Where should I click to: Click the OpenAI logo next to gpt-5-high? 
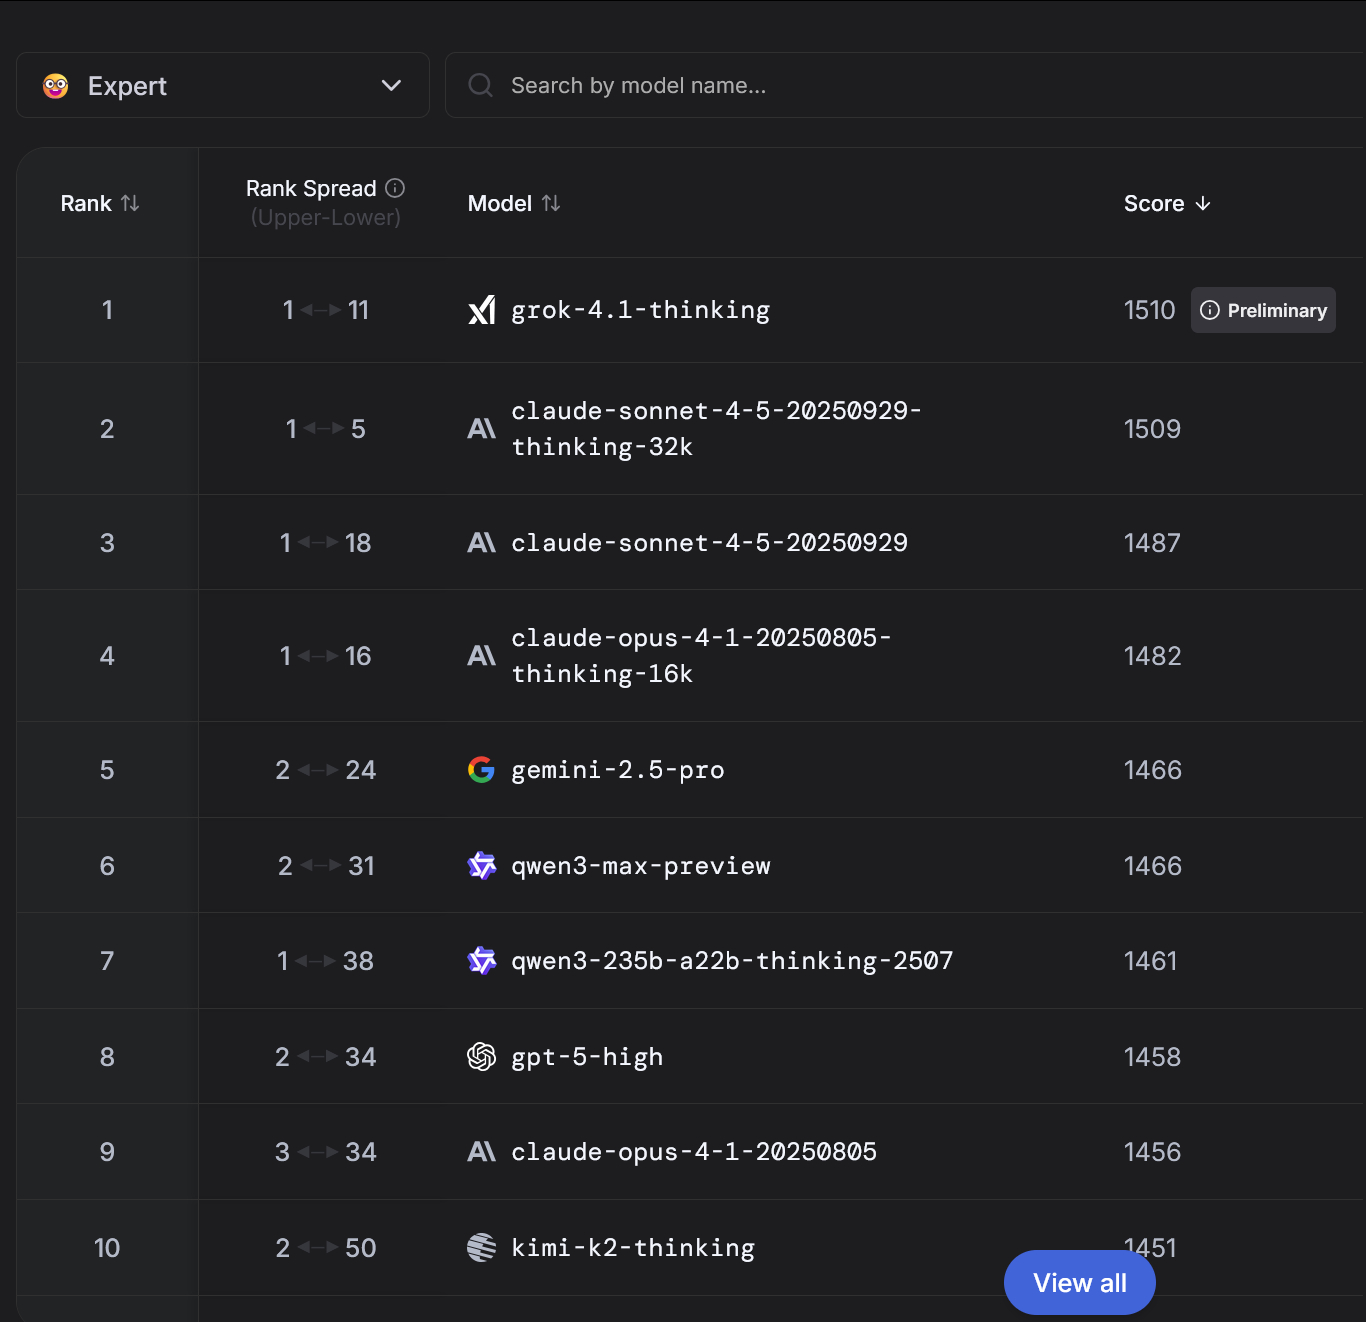pos(481,1057)
